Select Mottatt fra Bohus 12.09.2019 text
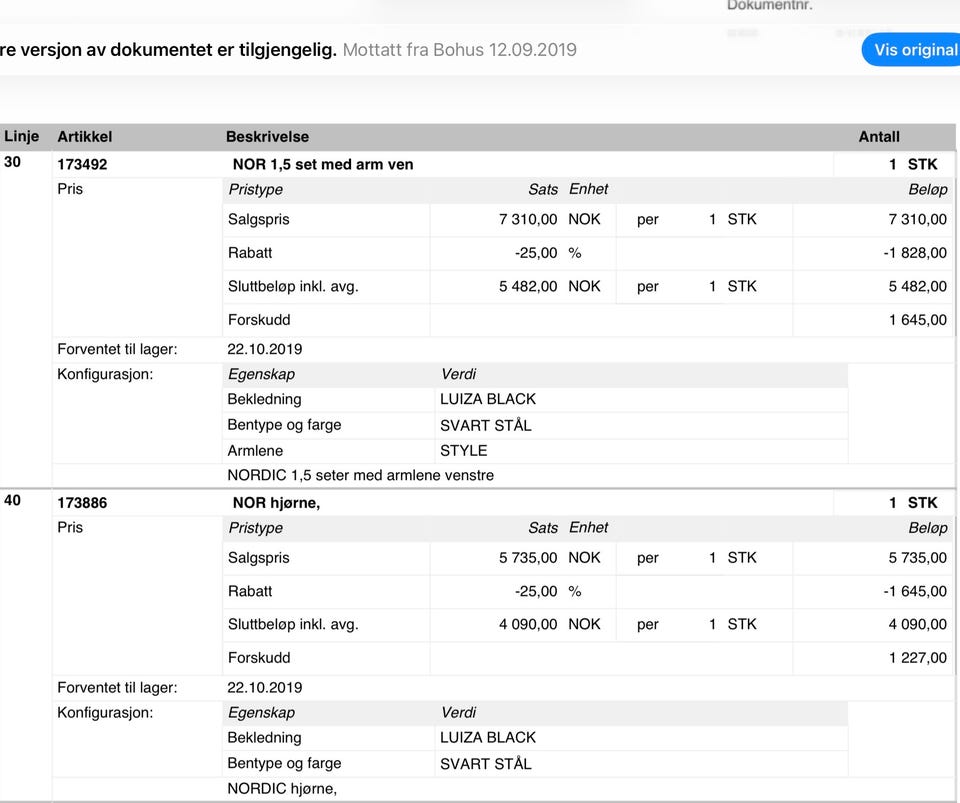The height and width of the screenshot is (803, 960). [460, 50]
